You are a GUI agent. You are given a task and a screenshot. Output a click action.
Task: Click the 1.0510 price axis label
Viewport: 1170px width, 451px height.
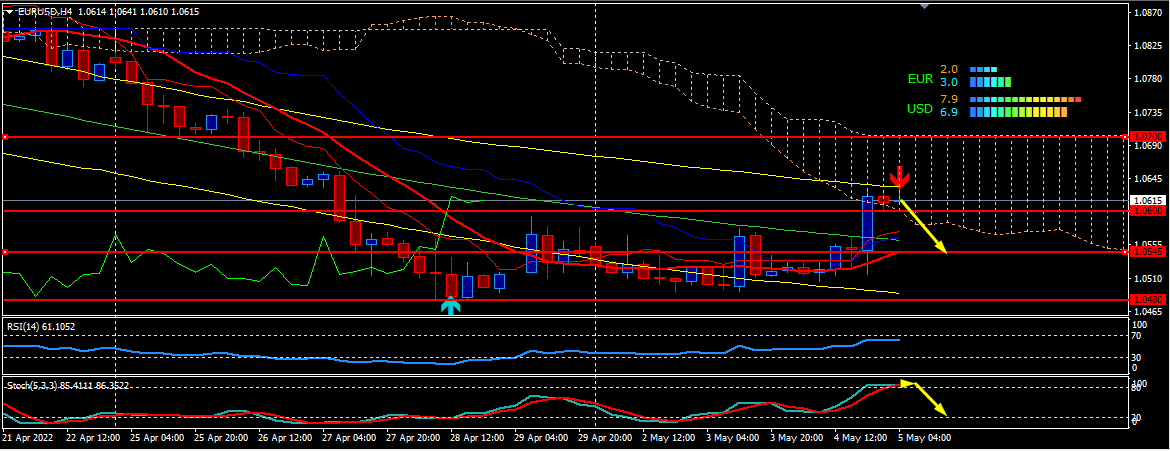(1148, 279)
